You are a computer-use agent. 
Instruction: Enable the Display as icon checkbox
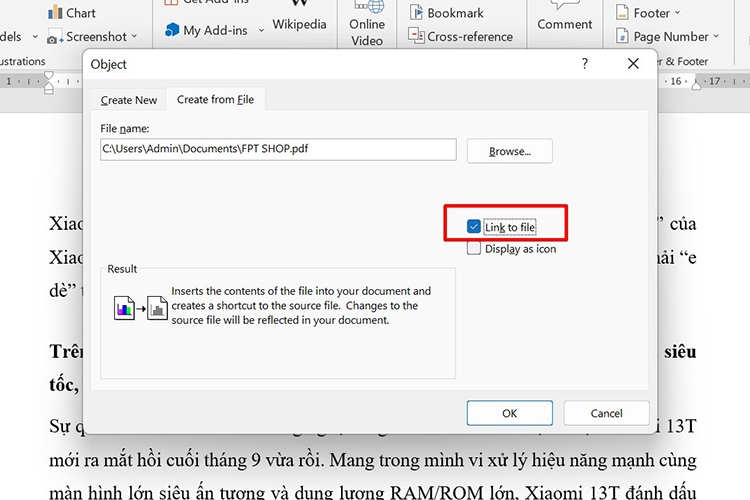[x=474, y=248]
